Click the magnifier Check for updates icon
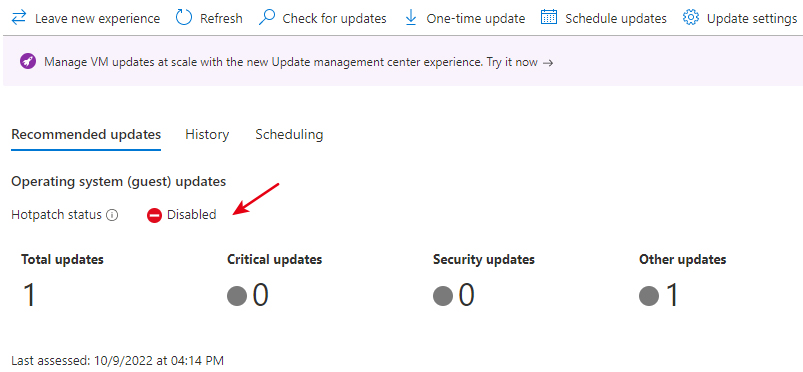The width and height of the screenshot is (803, 372). coord(267,18)
